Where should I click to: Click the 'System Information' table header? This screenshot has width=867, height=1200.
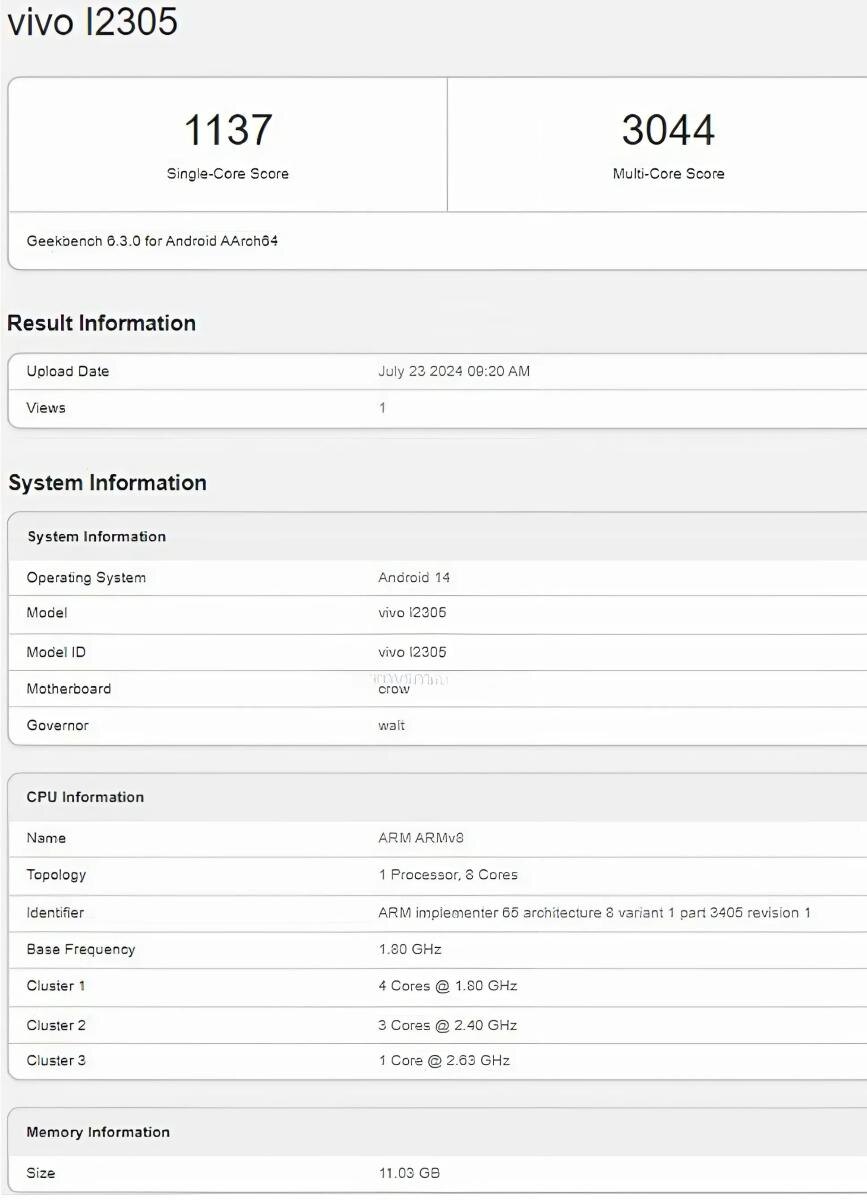pyautogui.click(x=97, y=537)
